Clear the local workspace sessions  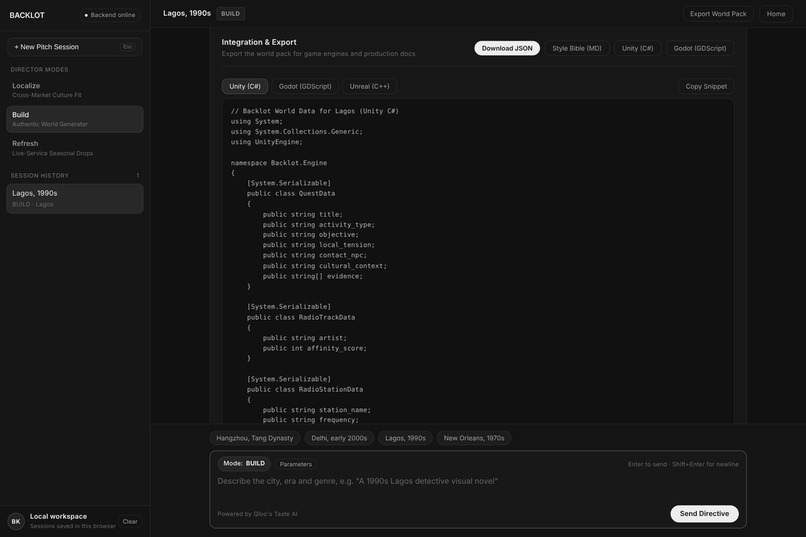click(130, 521)
